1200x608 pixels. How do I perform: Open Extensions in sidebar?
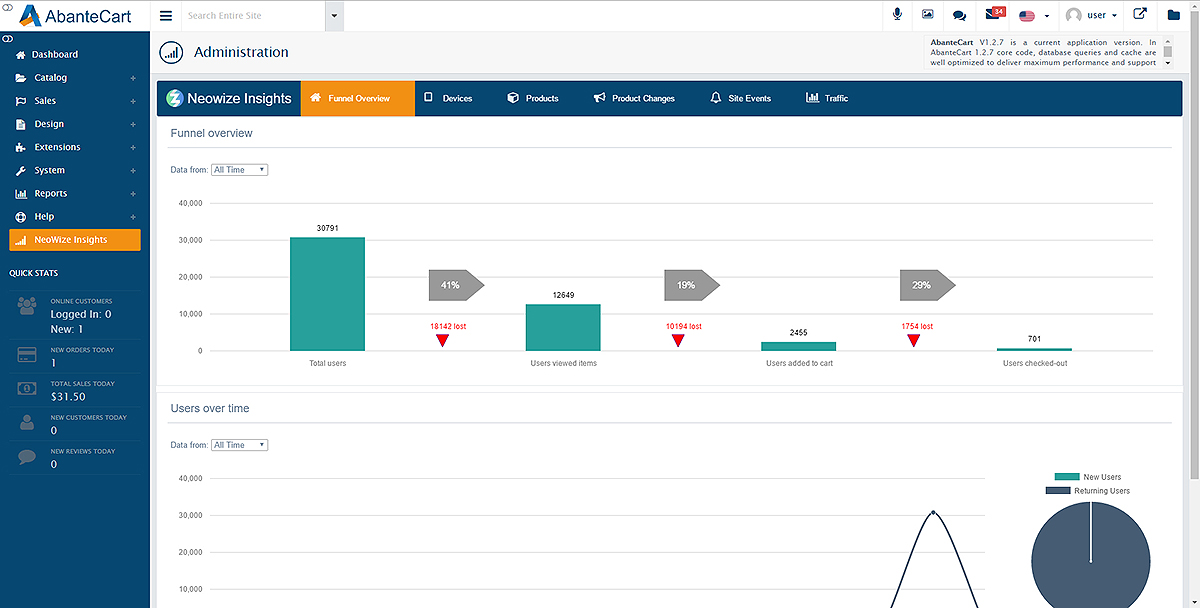tap(75, 147)
